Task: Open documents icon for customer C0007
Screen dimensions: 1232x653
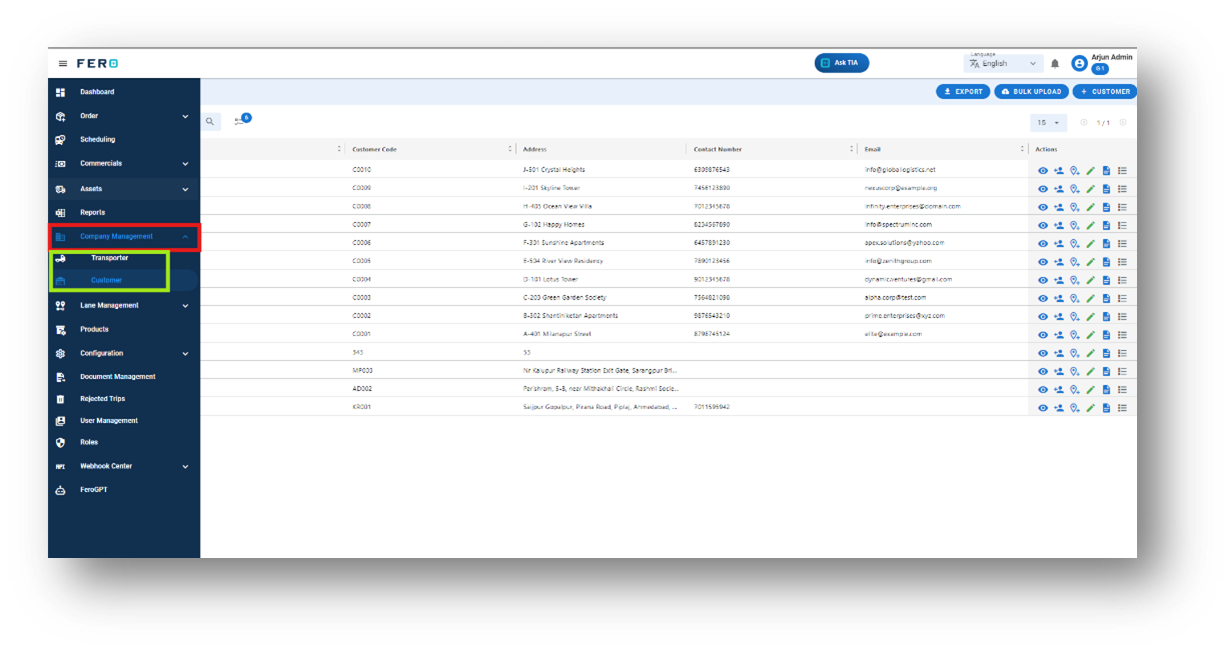Action: coord(1106,225)
